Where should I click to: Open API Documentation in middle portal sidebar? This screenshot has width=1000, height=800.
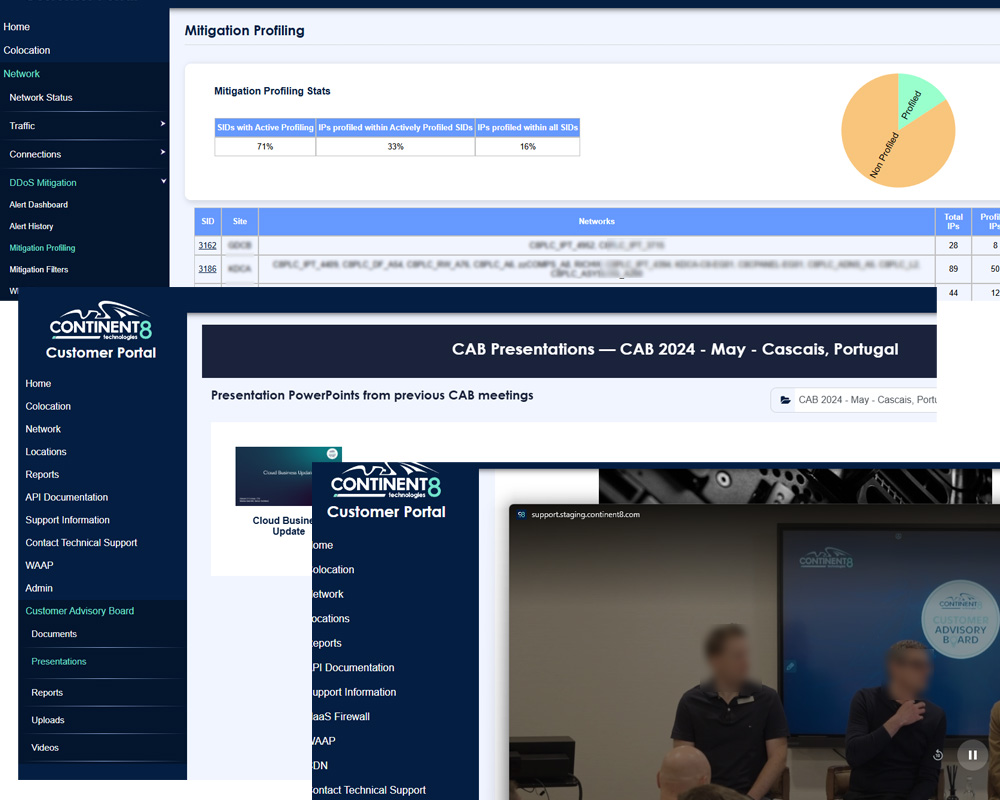pos(67,497)
